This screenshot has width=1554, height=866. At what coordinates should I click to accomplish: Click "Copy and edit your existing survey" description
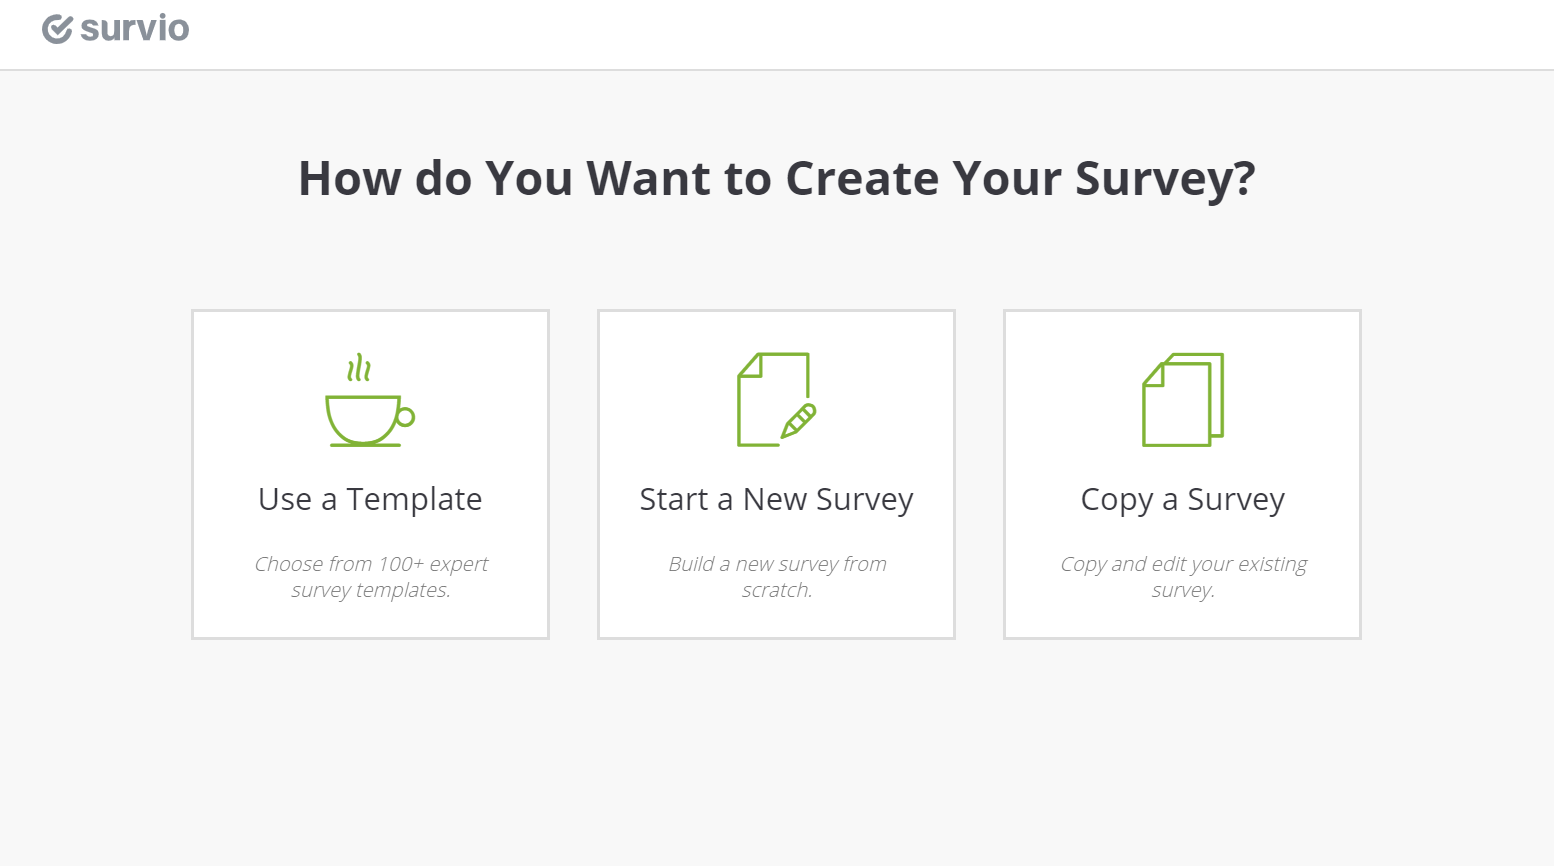(x=1182, y=577)
